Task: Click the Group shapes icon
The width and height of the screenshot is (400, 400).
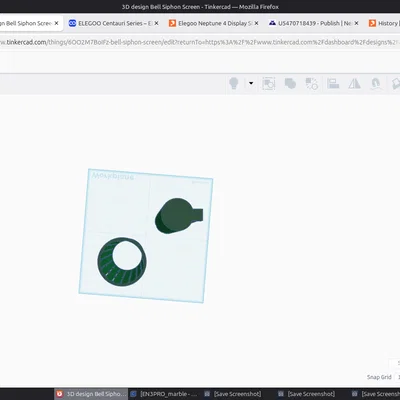Action: (290, 83)
